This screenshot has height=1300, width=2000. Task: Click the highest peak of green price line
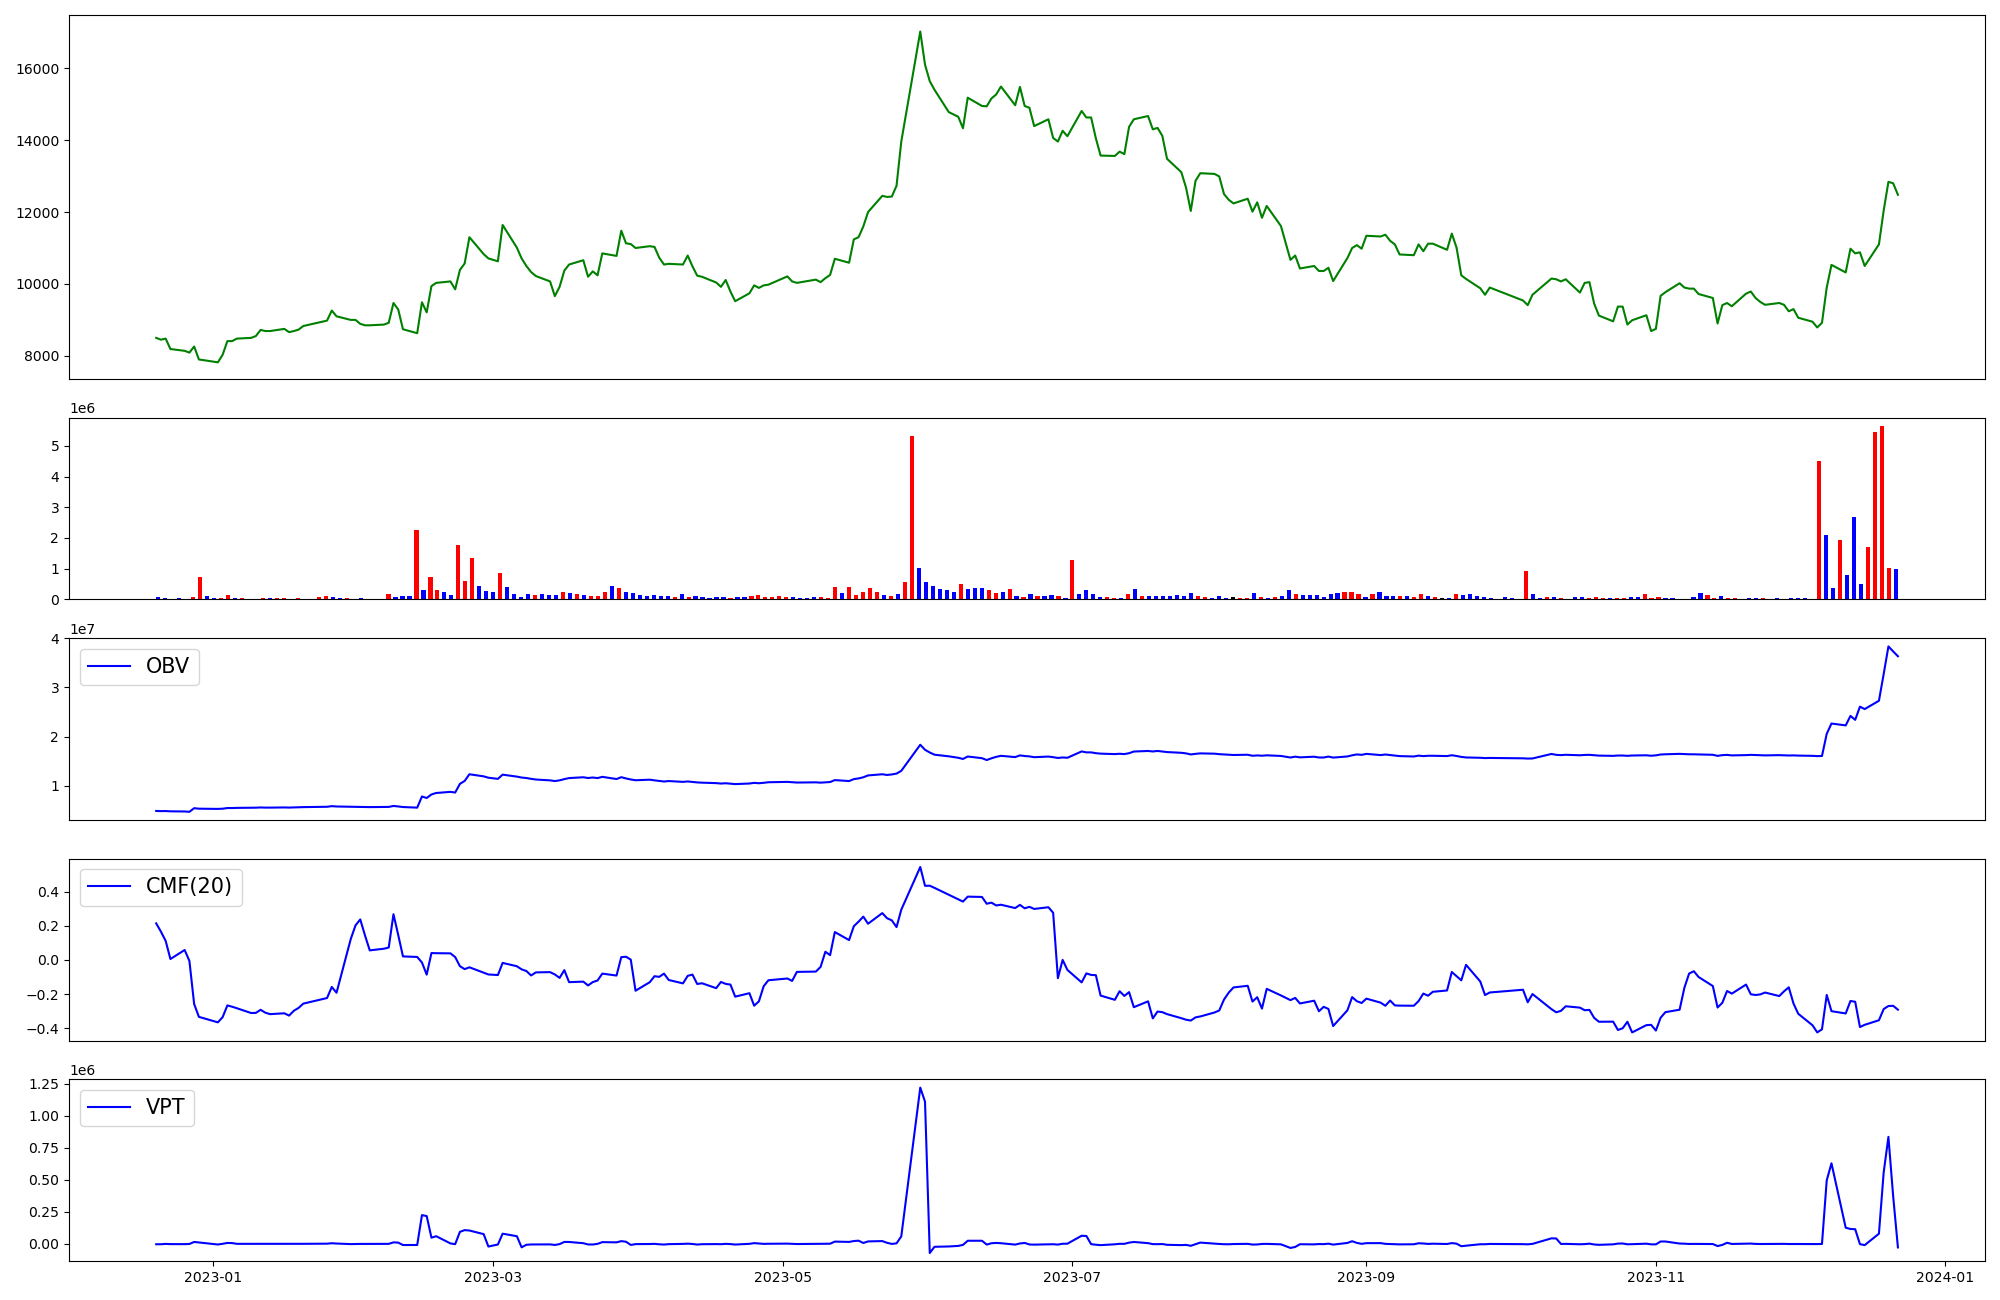[920, 32]
